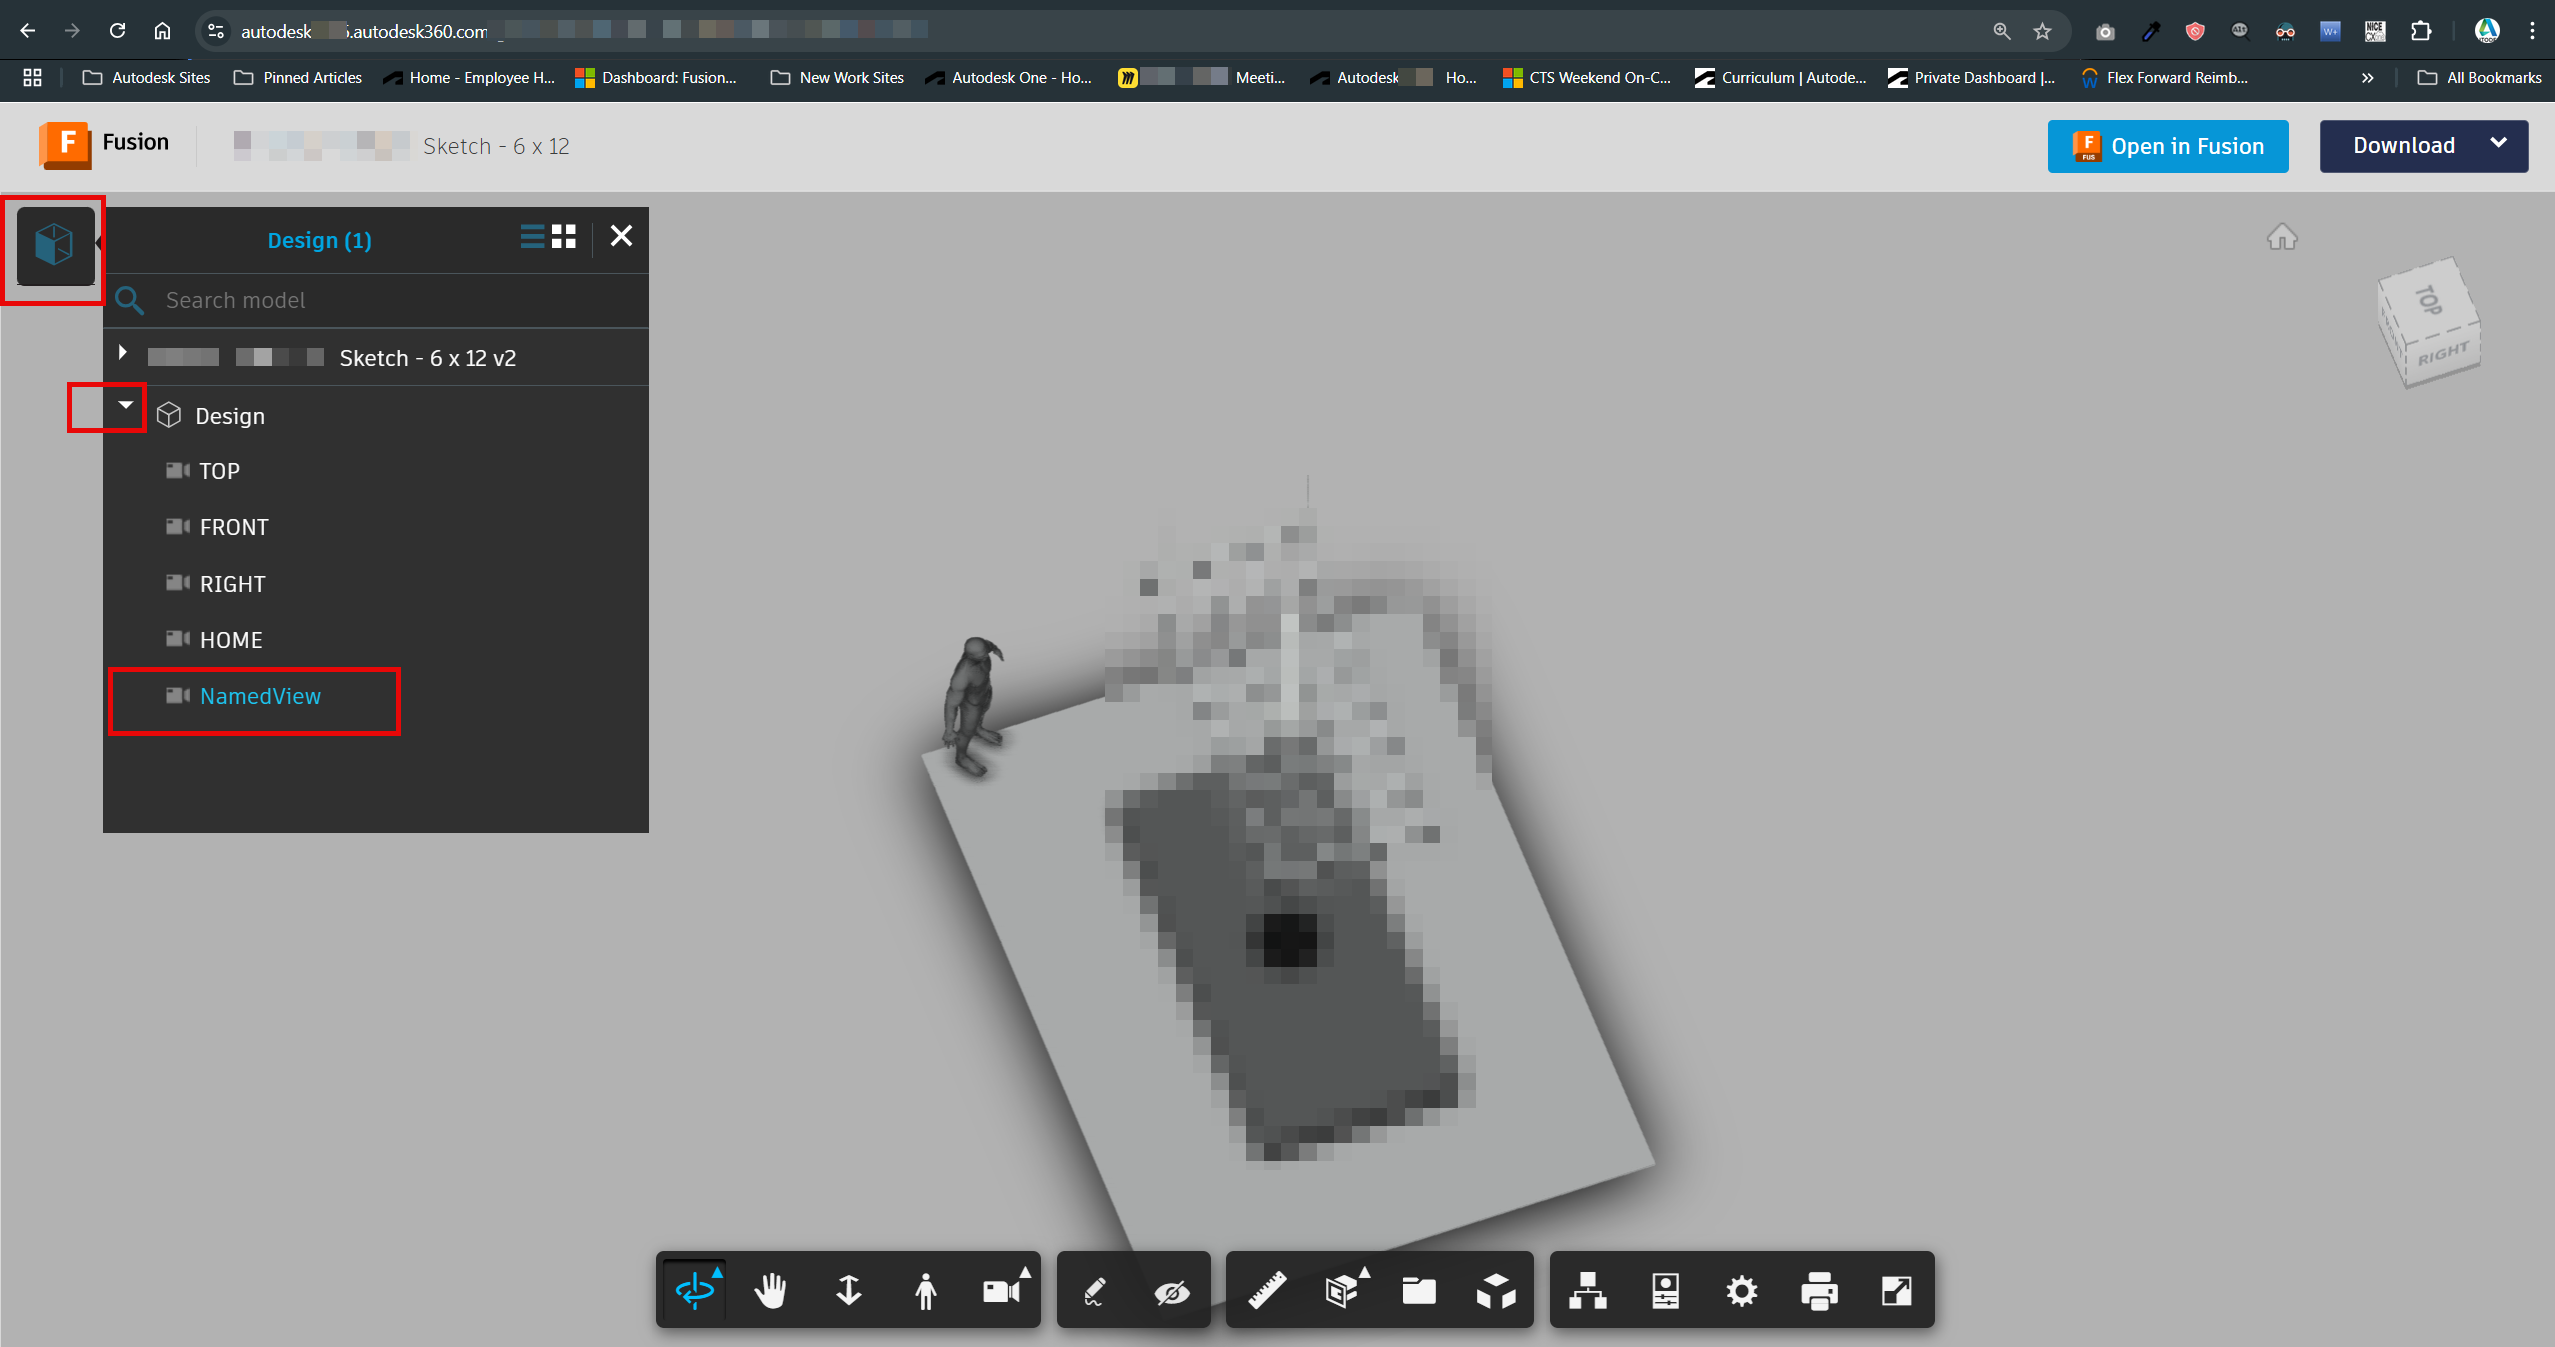Screen dimensions: 2555x1347
Task: Expand the Sketch - 6 x 12 v2 node
Action: coord(123,352)
